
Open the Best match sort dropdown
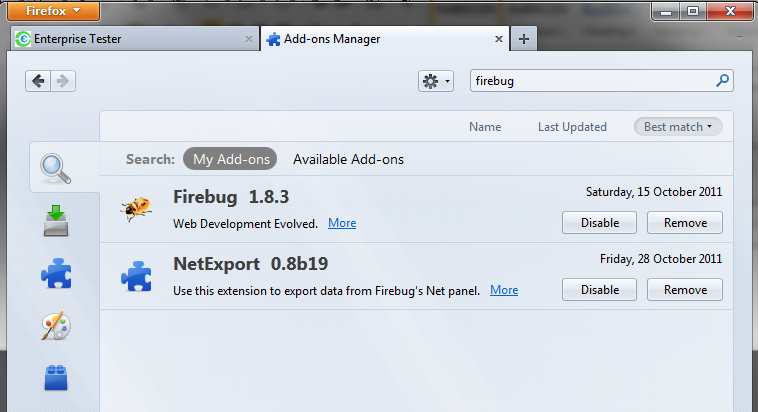tap(678, 127)
